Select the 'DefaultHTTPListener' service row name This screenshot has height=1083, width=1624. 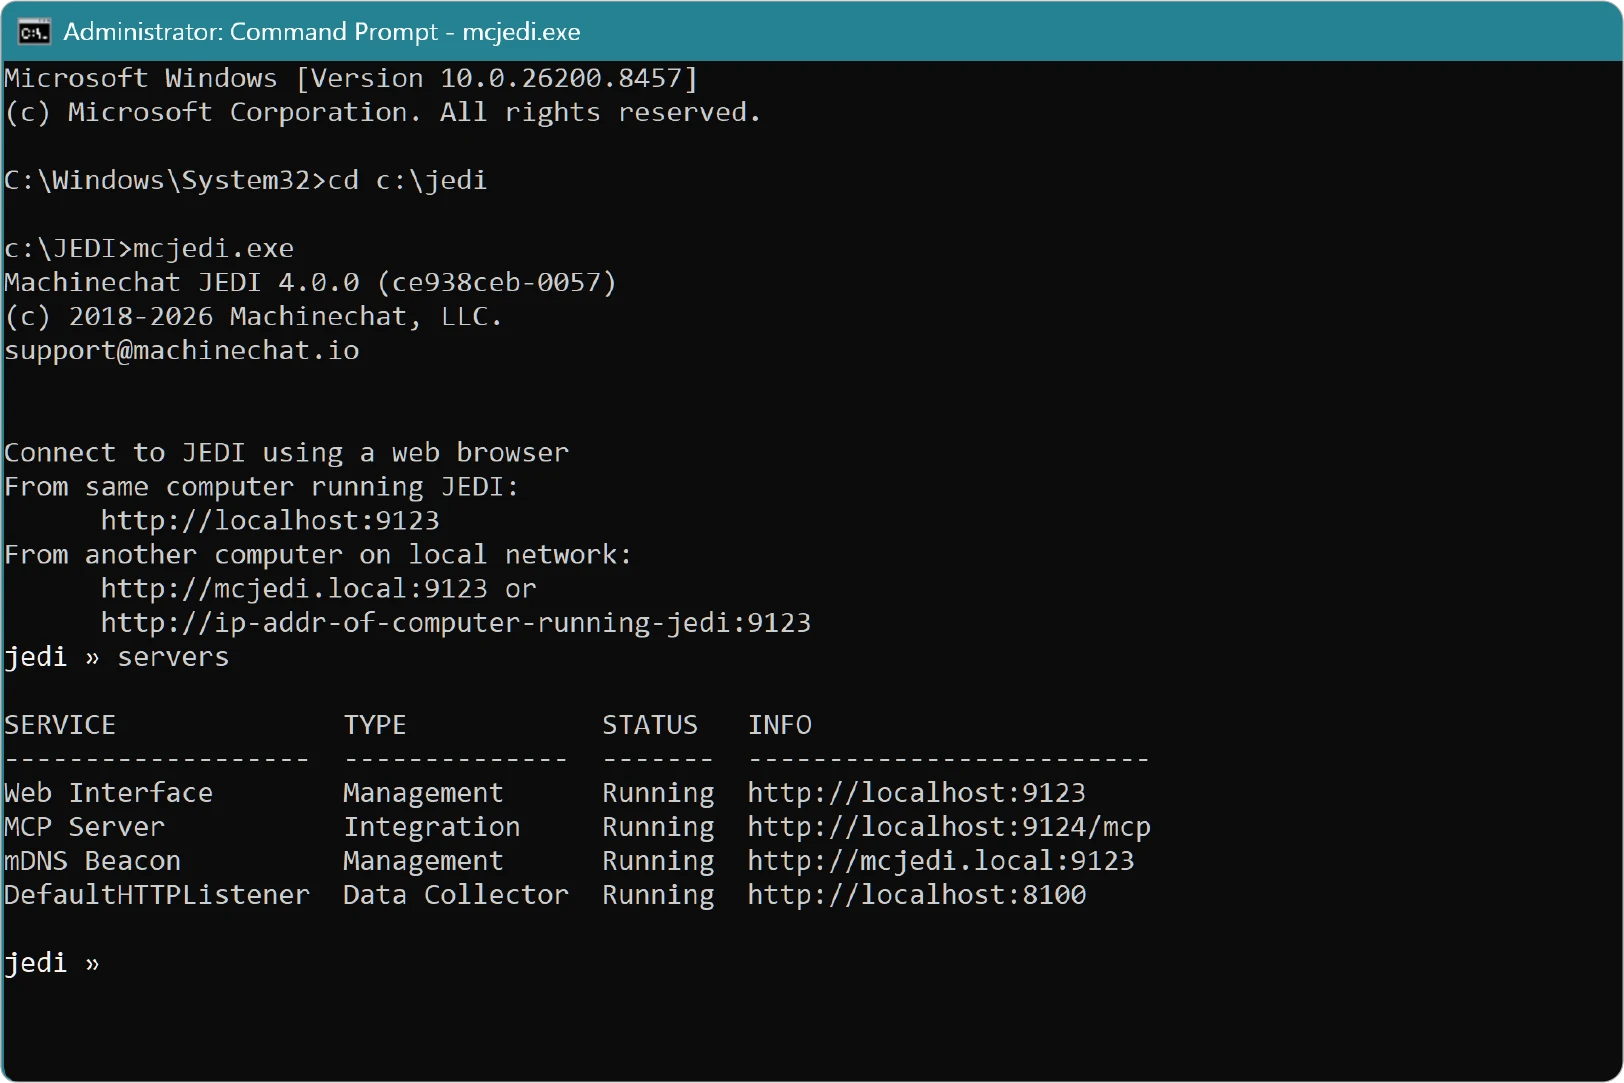point(157,895)
